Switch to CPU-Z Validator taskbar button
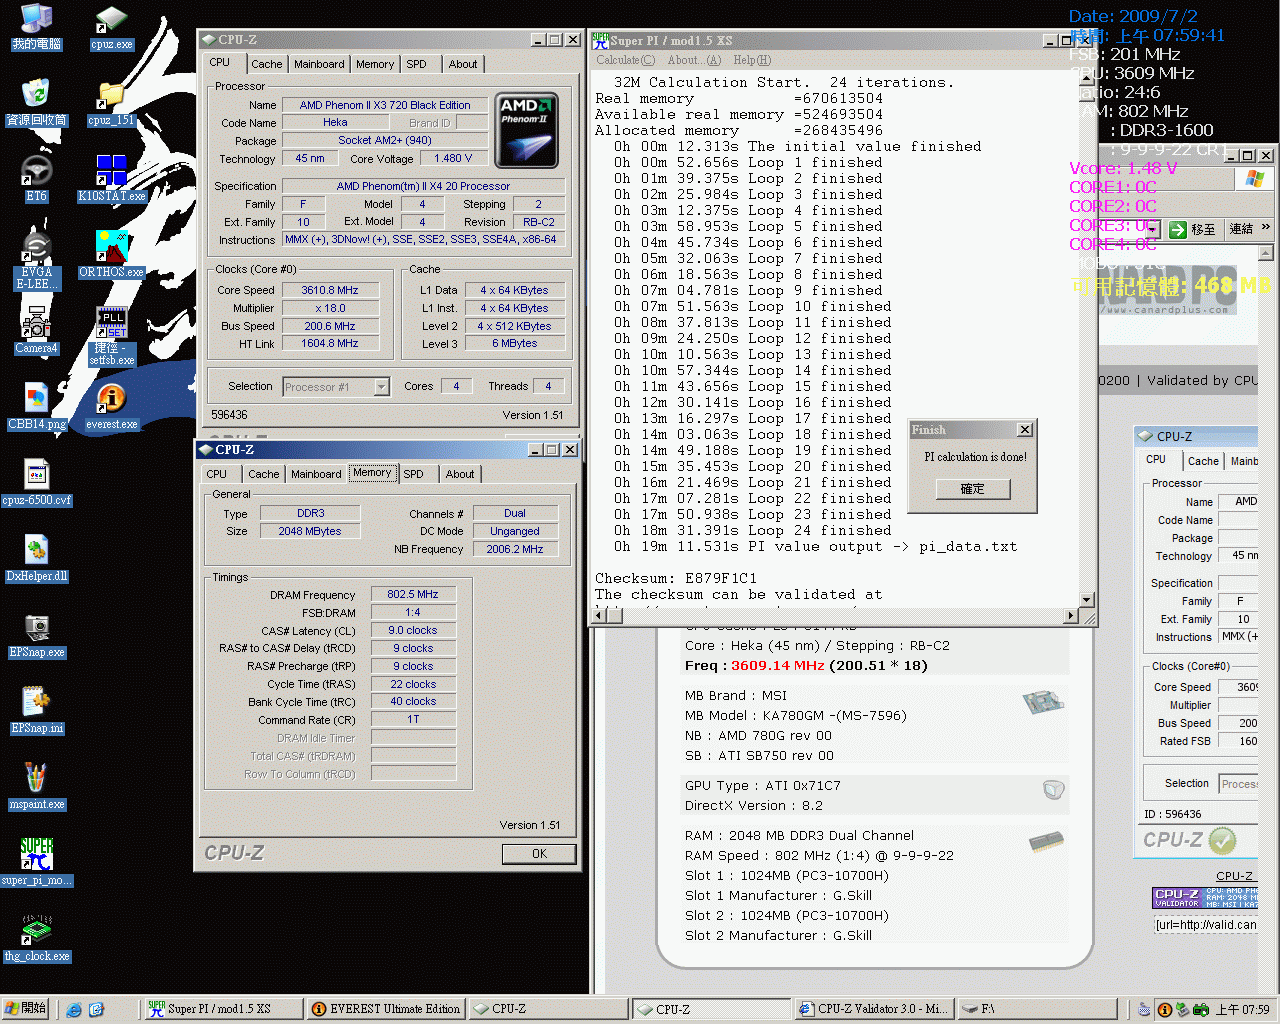The image size is (1280, 1024). pos(874,1009)
